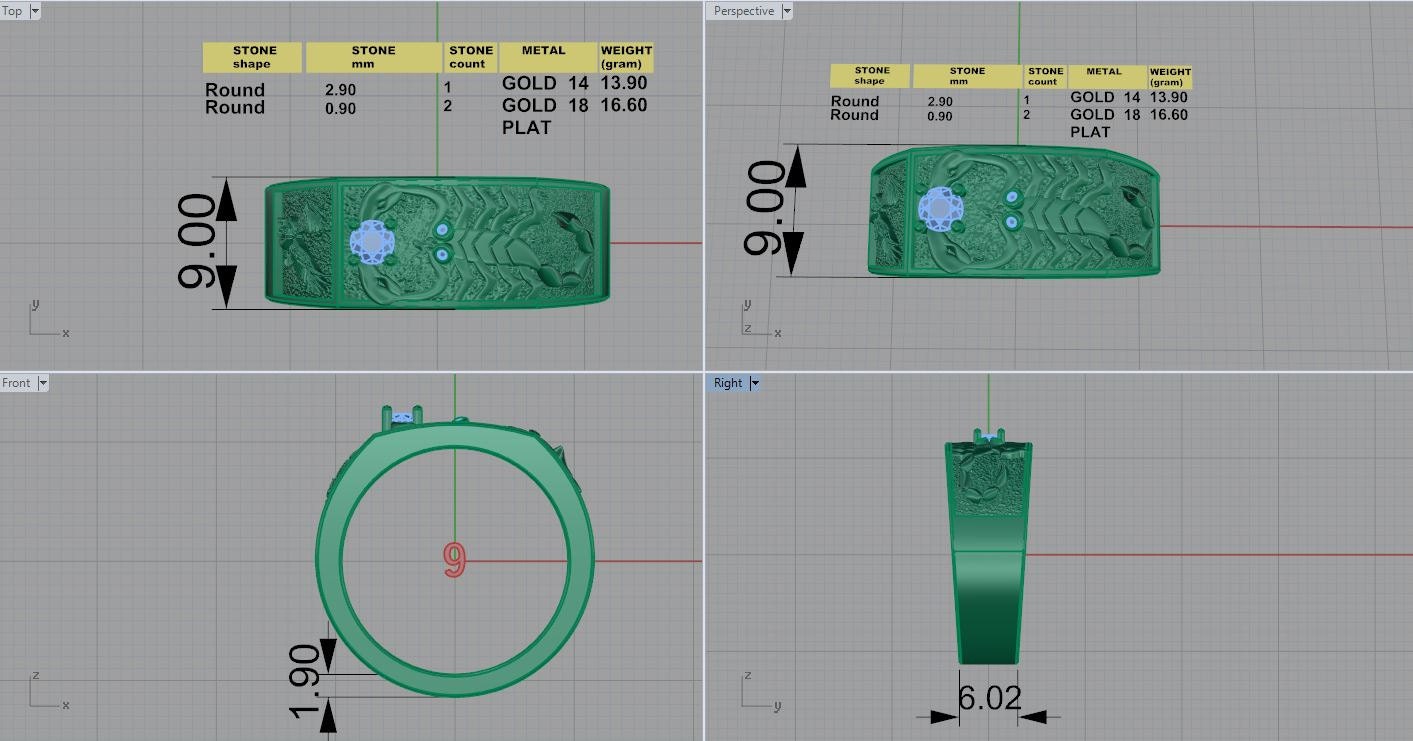Activate the Front viewport title label
The image size is (1413, 741).
click(17, 383)
